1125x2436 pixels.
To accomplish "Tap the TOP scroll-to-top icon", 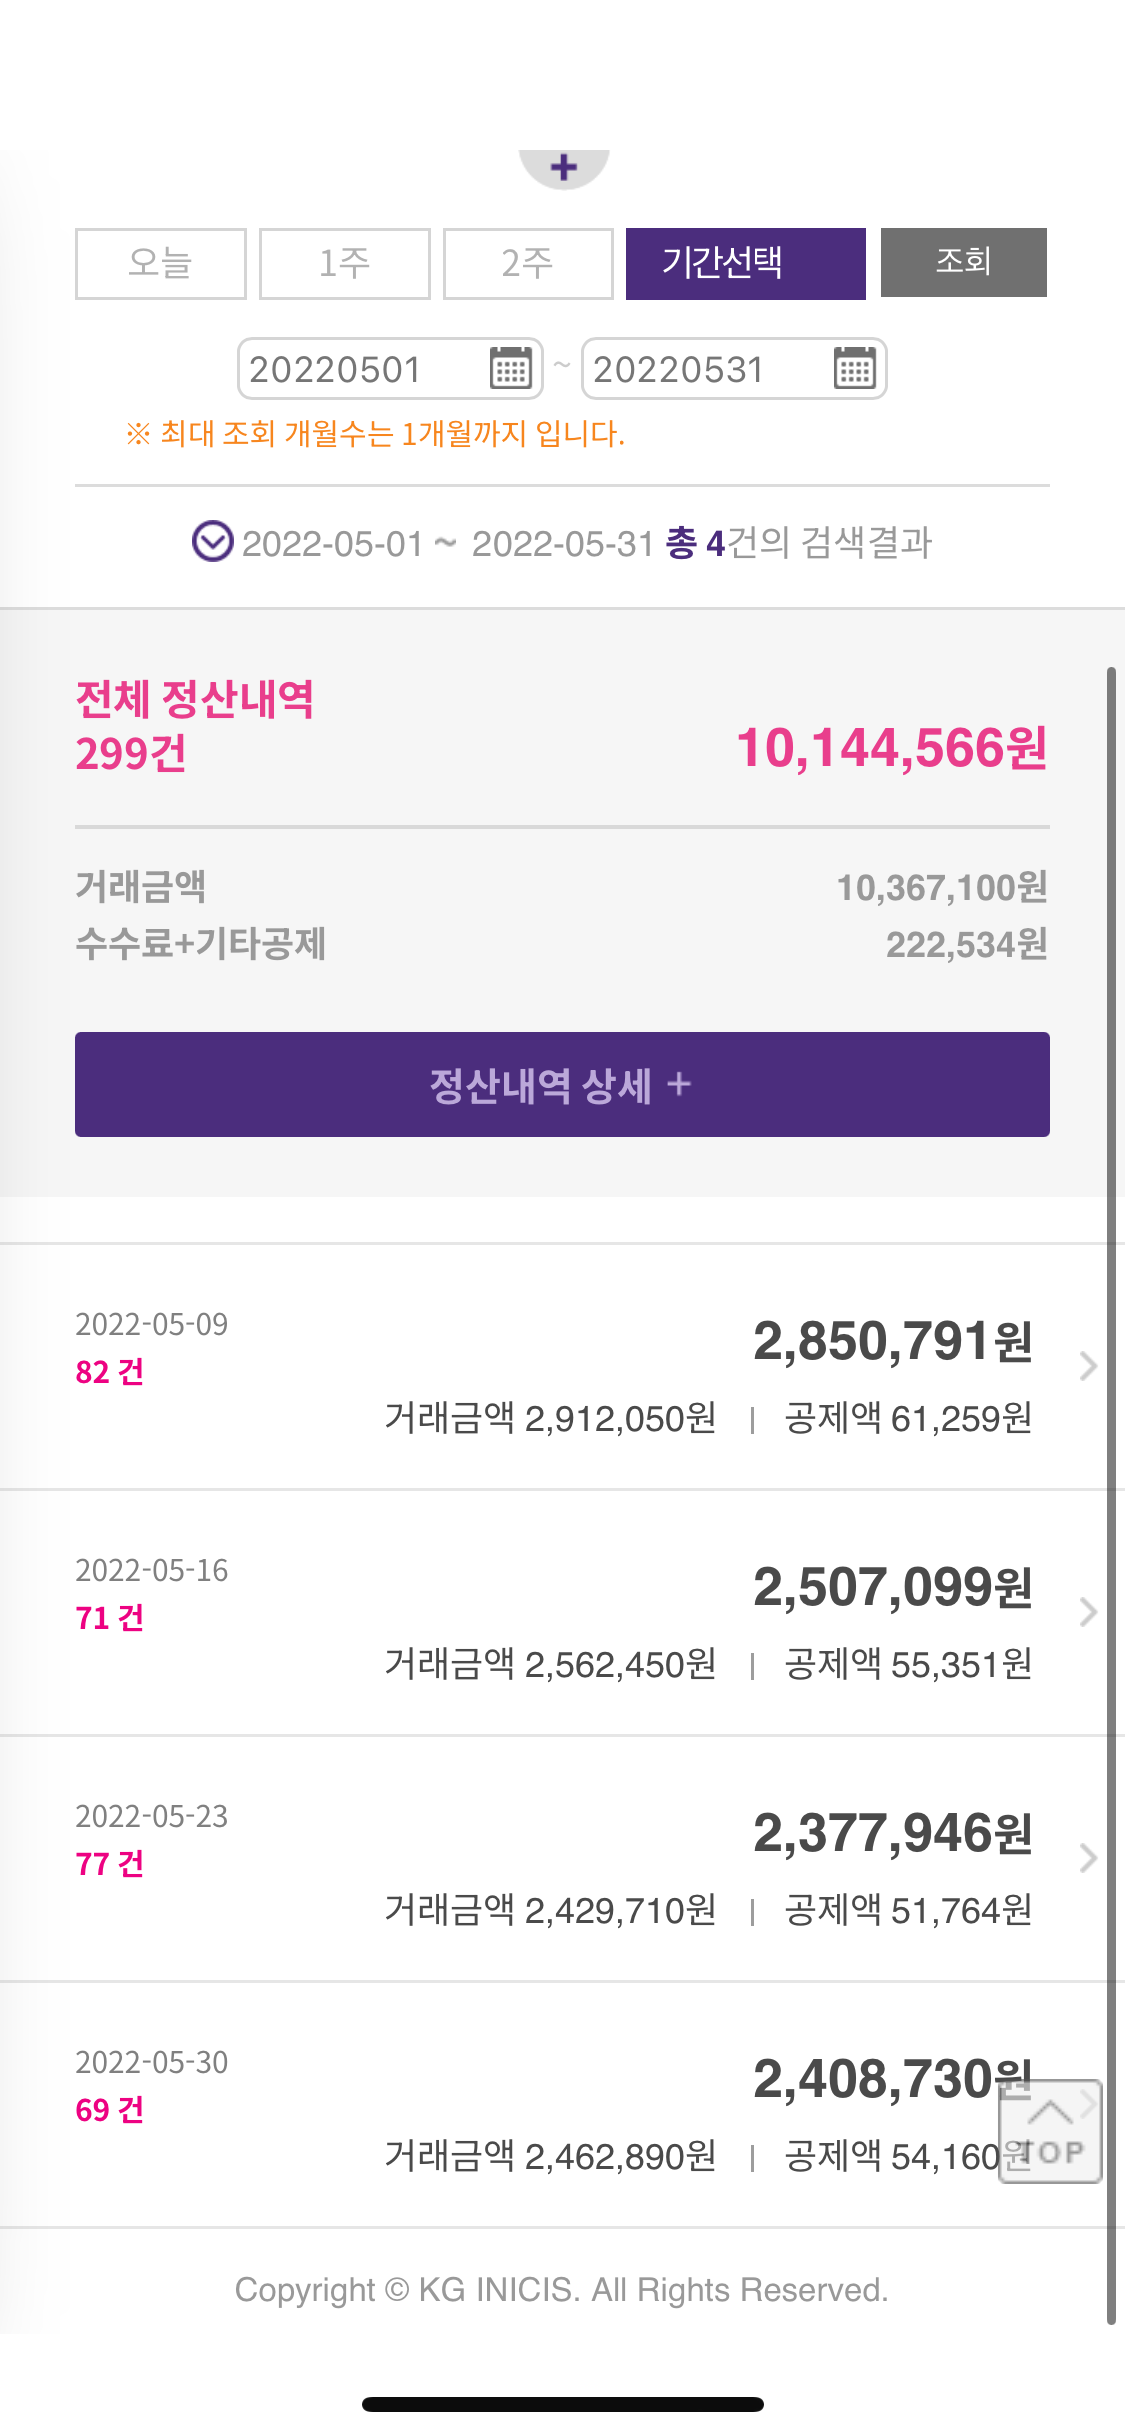I will pyautogui.click(x=1050, y=2131).
